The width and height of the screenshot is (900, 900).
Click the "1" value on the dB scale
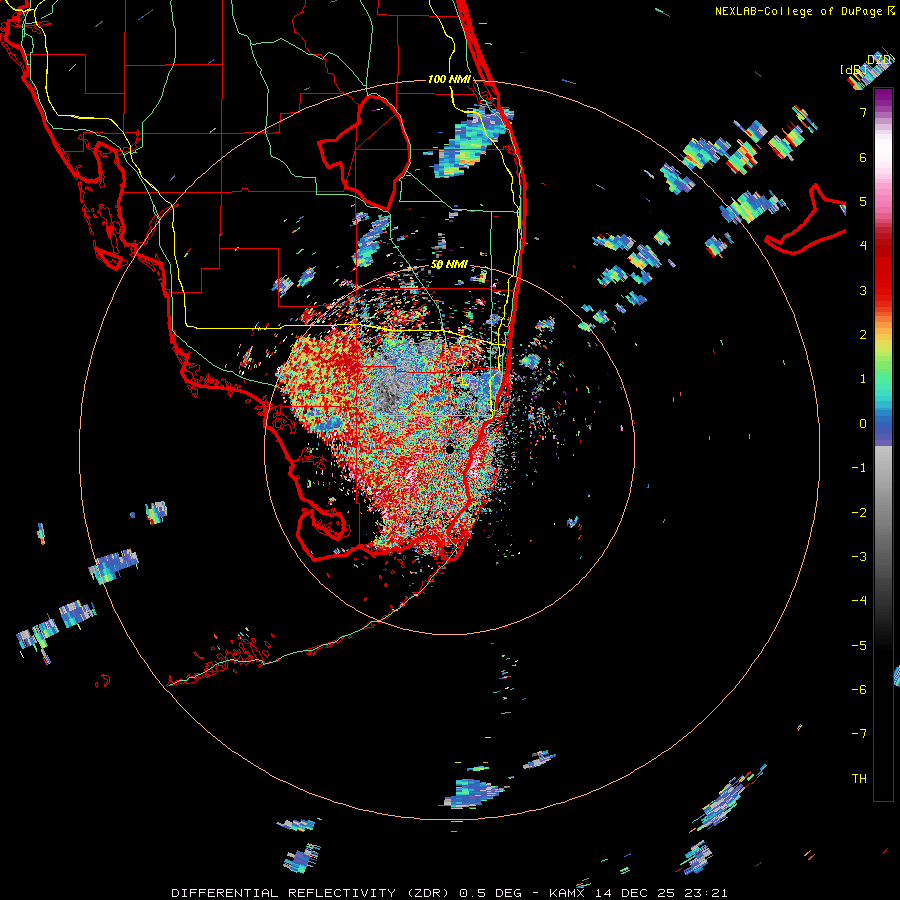863,379
